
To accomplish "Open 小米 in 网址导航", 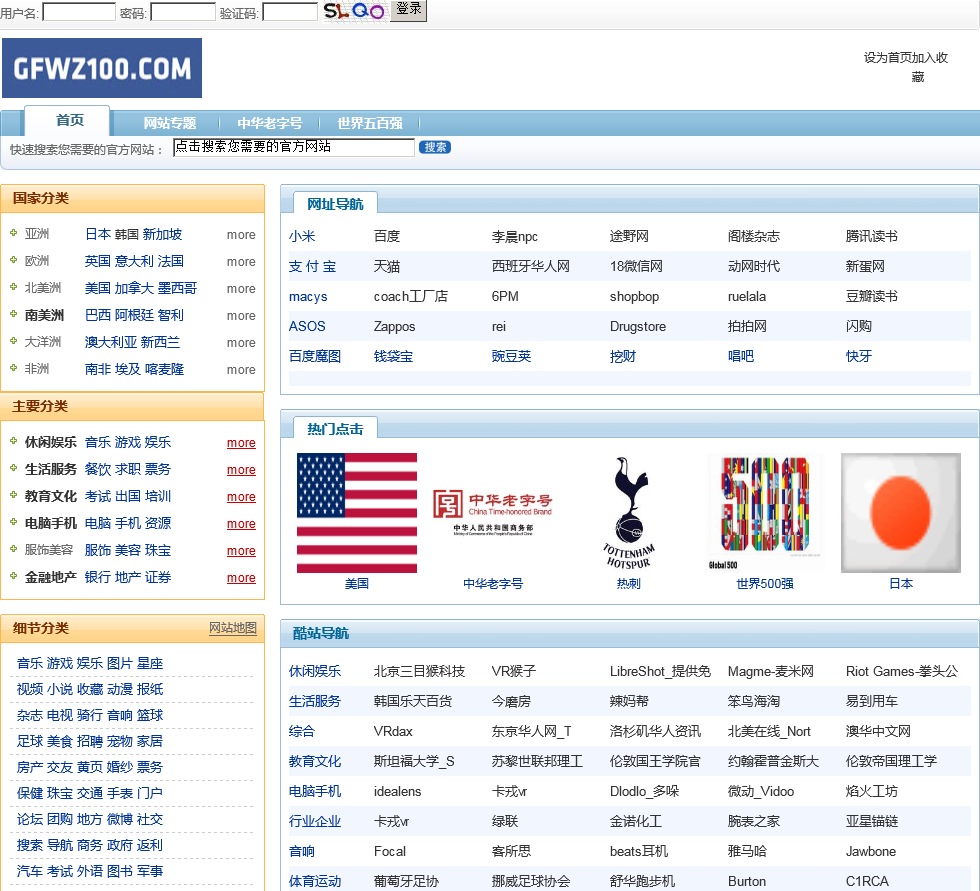I will [302, 236].
